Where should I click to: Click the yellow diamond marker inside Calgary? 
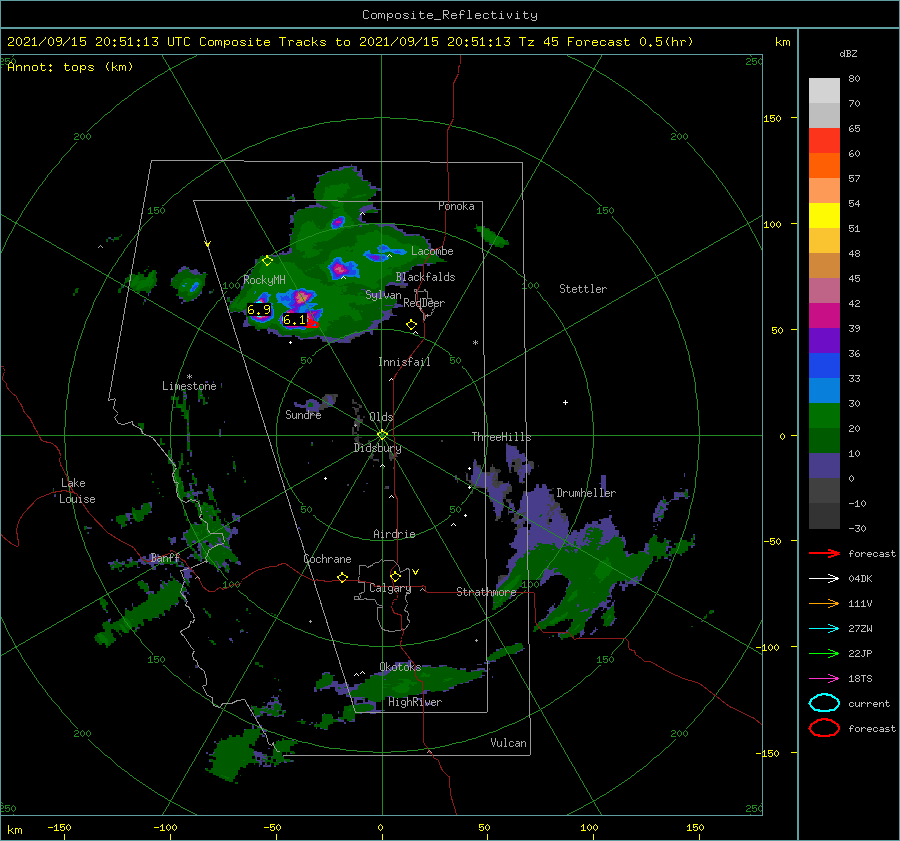point(395,576)
